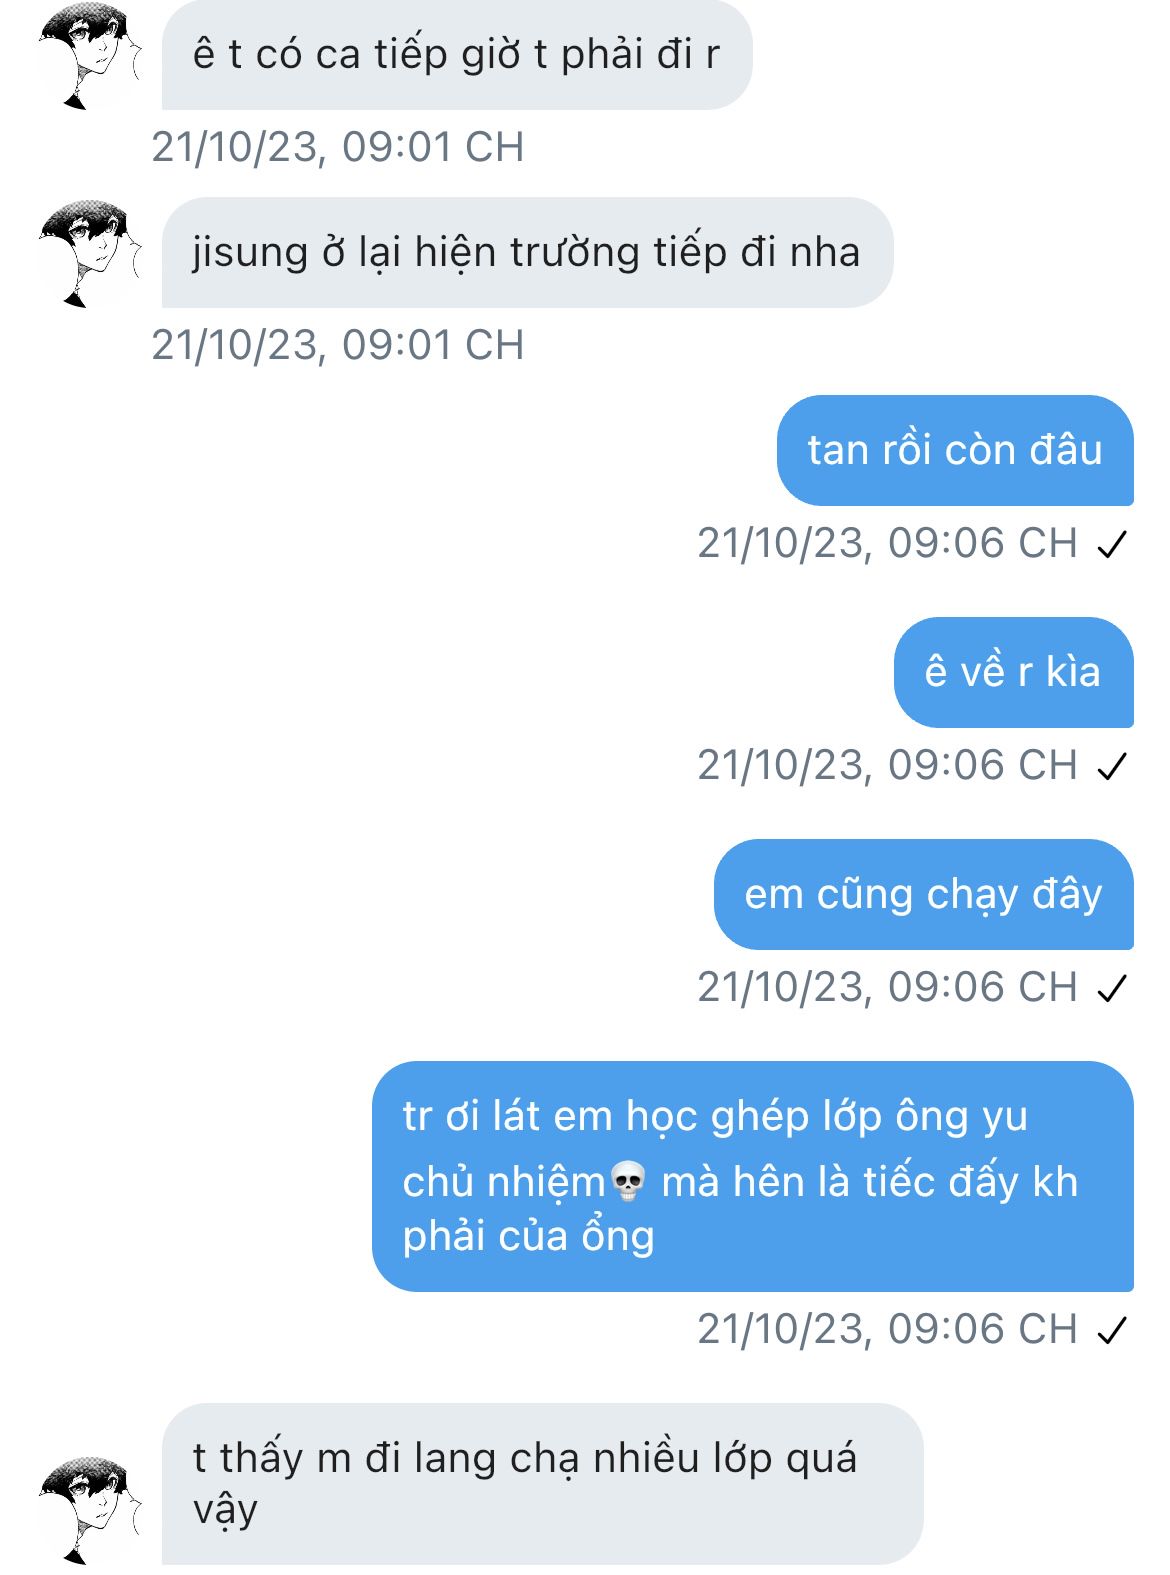Tap avatar beside 'ê t có ca tiếp' message
The height and width of the screenshot is (1575, 1170).
[x=90, y=55]
